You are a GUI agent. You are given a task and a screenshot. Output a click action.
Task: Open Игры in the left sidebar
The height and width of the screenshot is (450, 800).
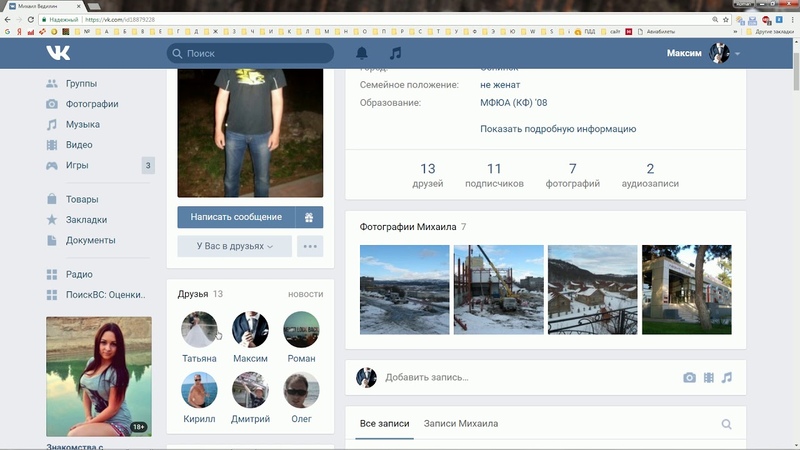(x=77, y=165)
